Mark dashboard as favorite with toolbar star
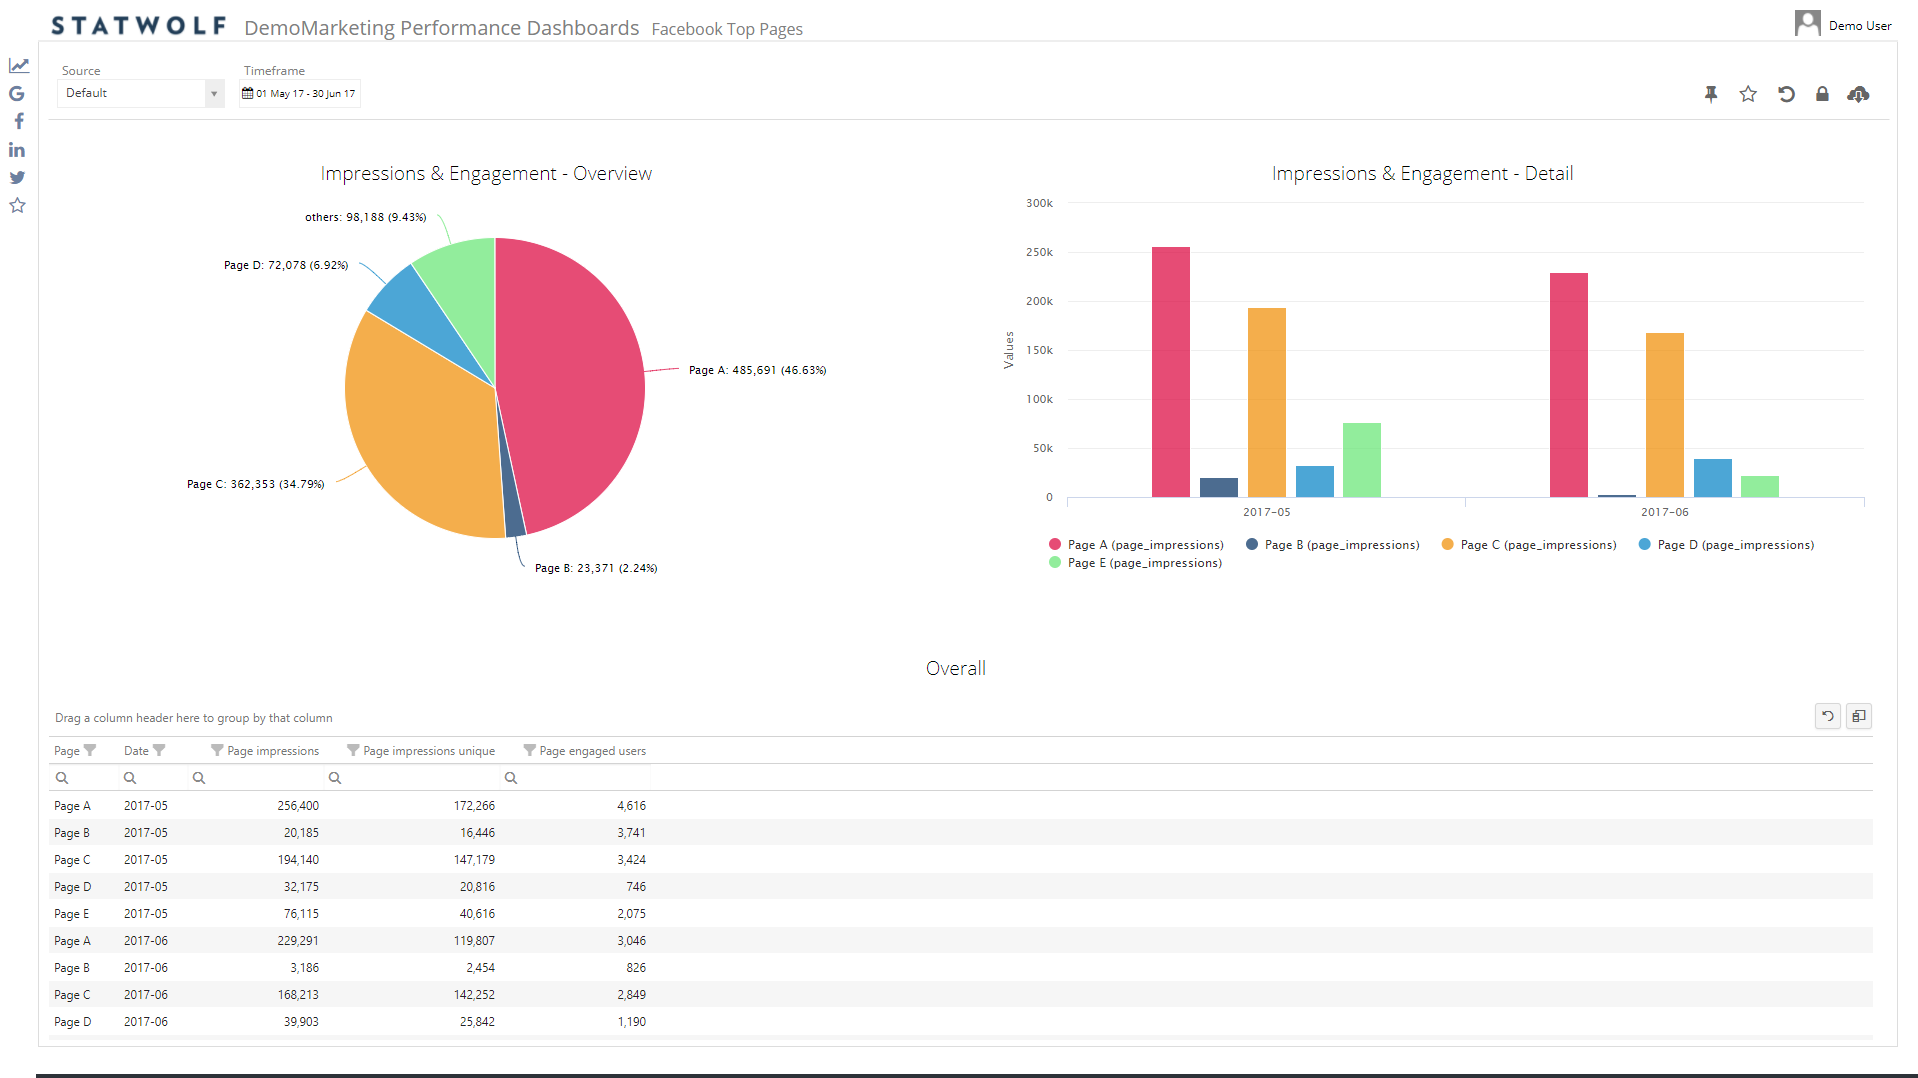The width and height of the screenshot is (1918, 1078). (x=1748, y=94)
